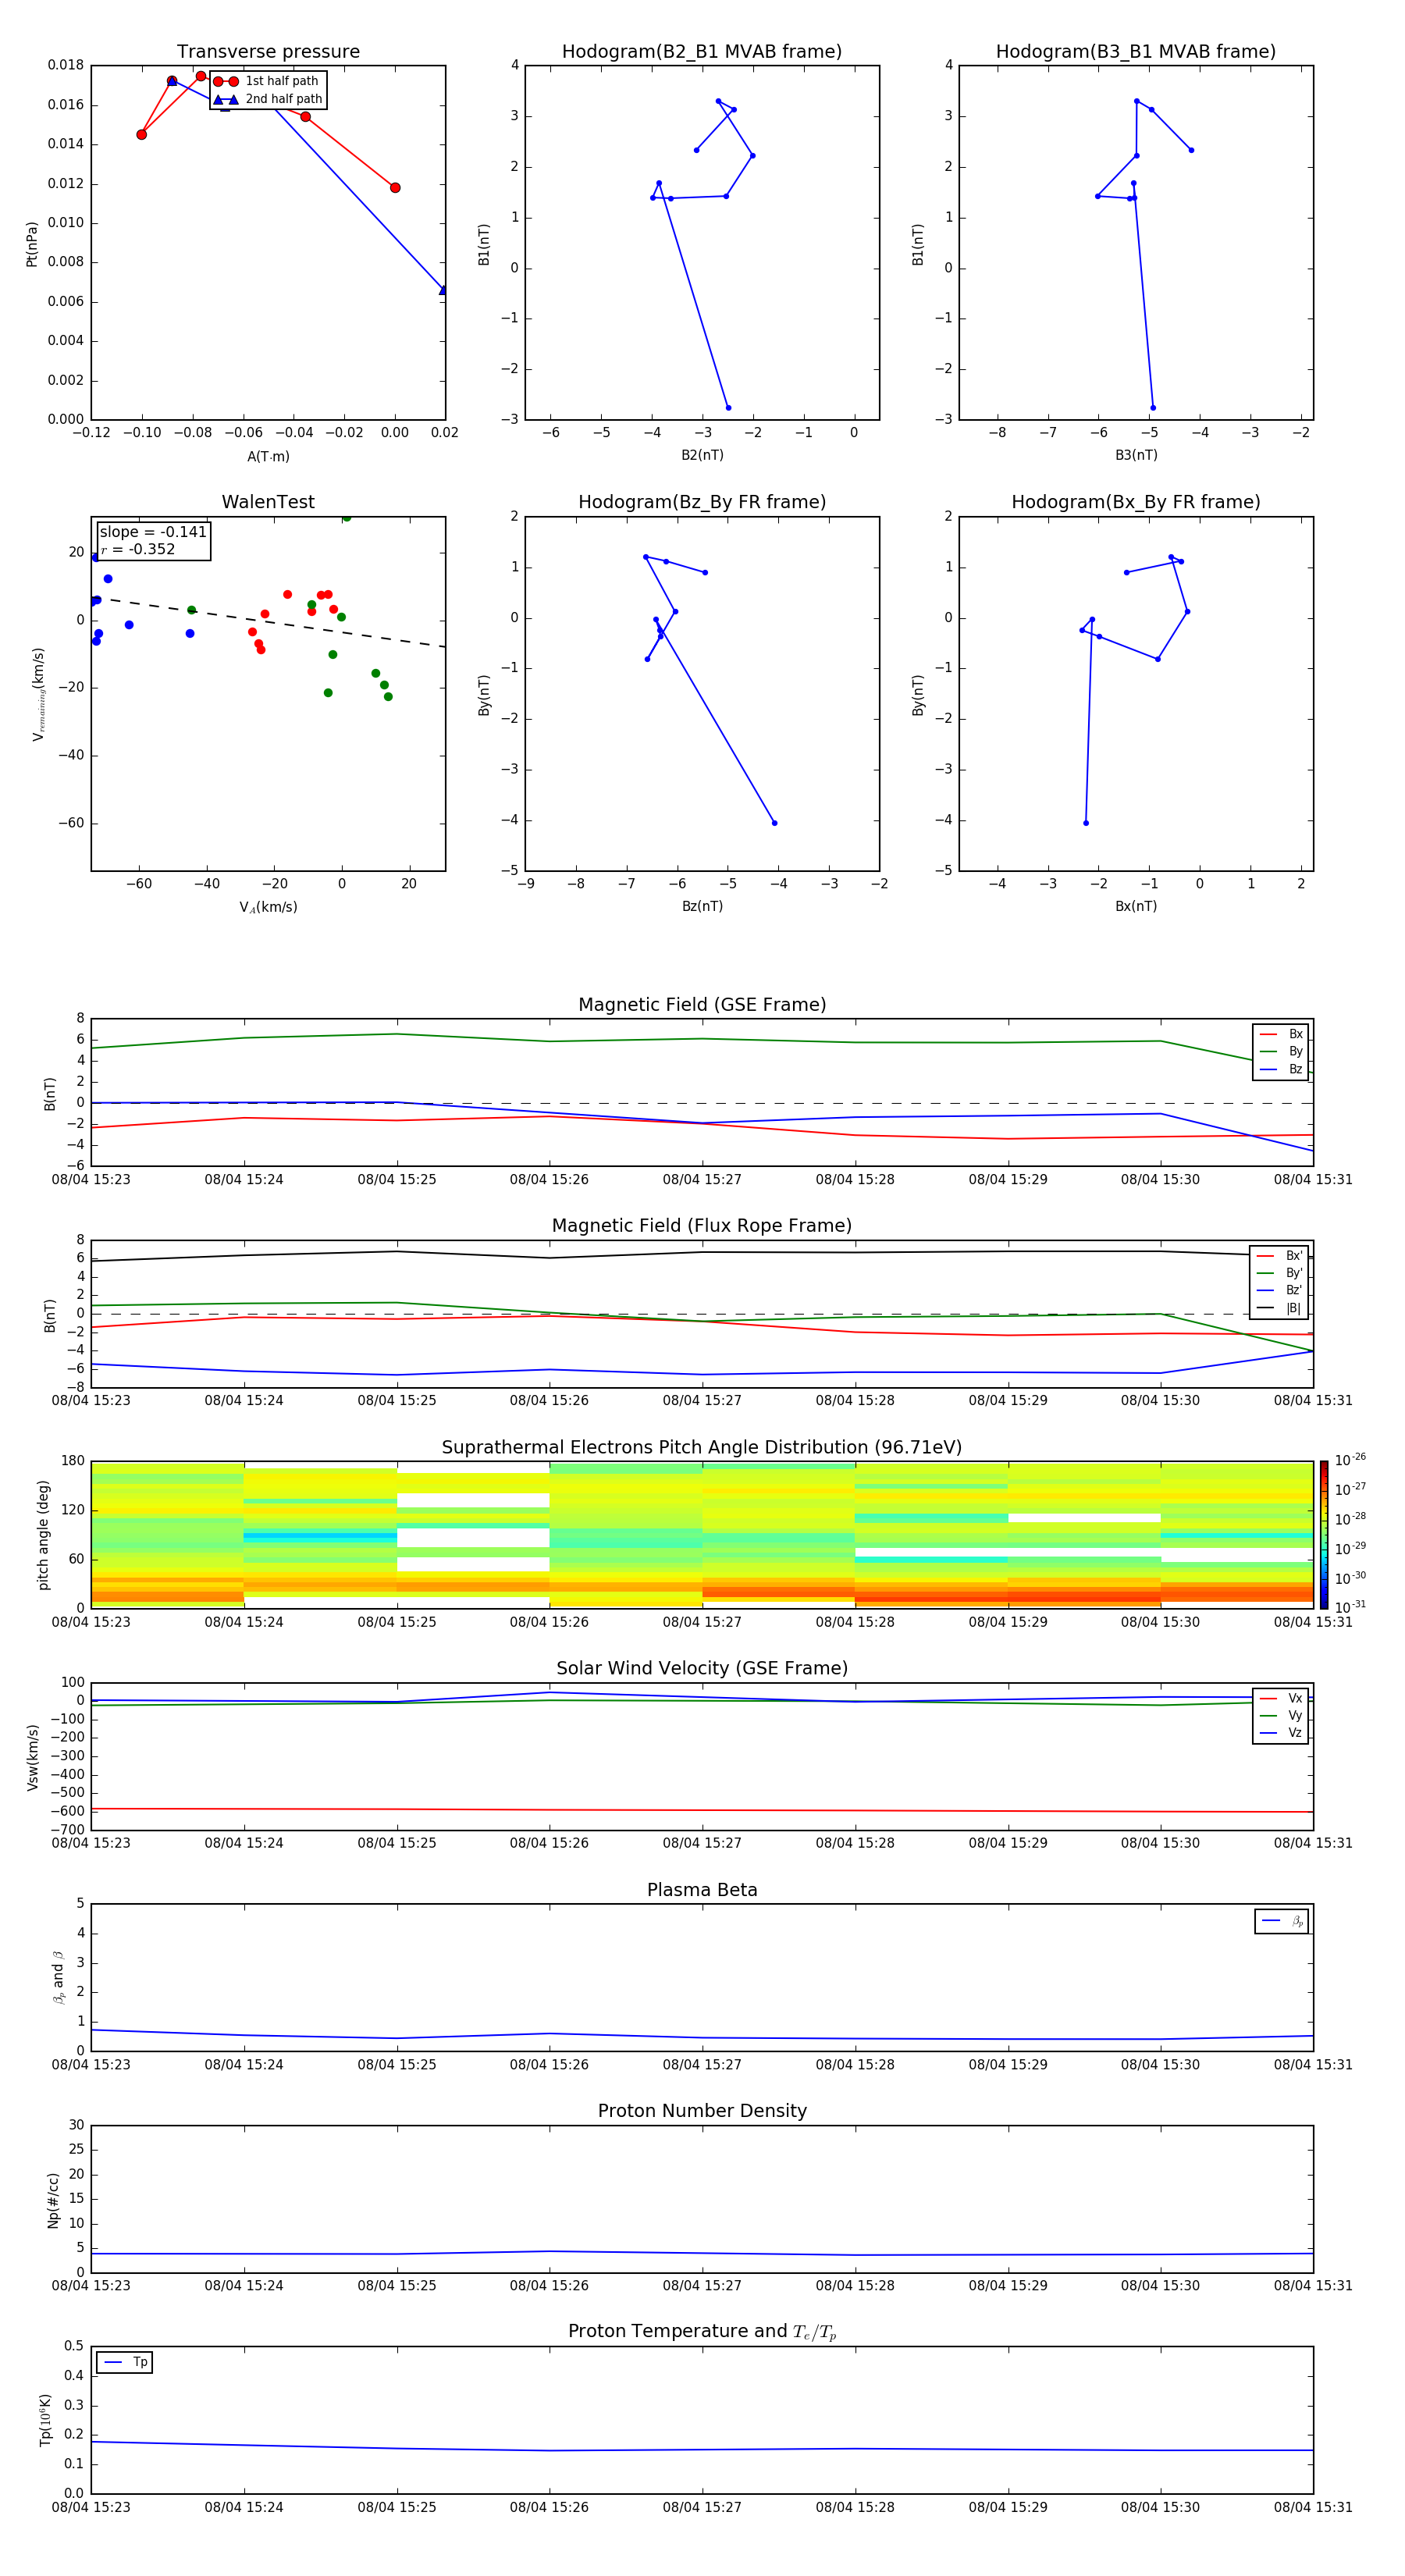Click the beta_p legend in Plasma Beta plot
Screen dimensions: 1405x2576
click(x=1282, y=1921)
